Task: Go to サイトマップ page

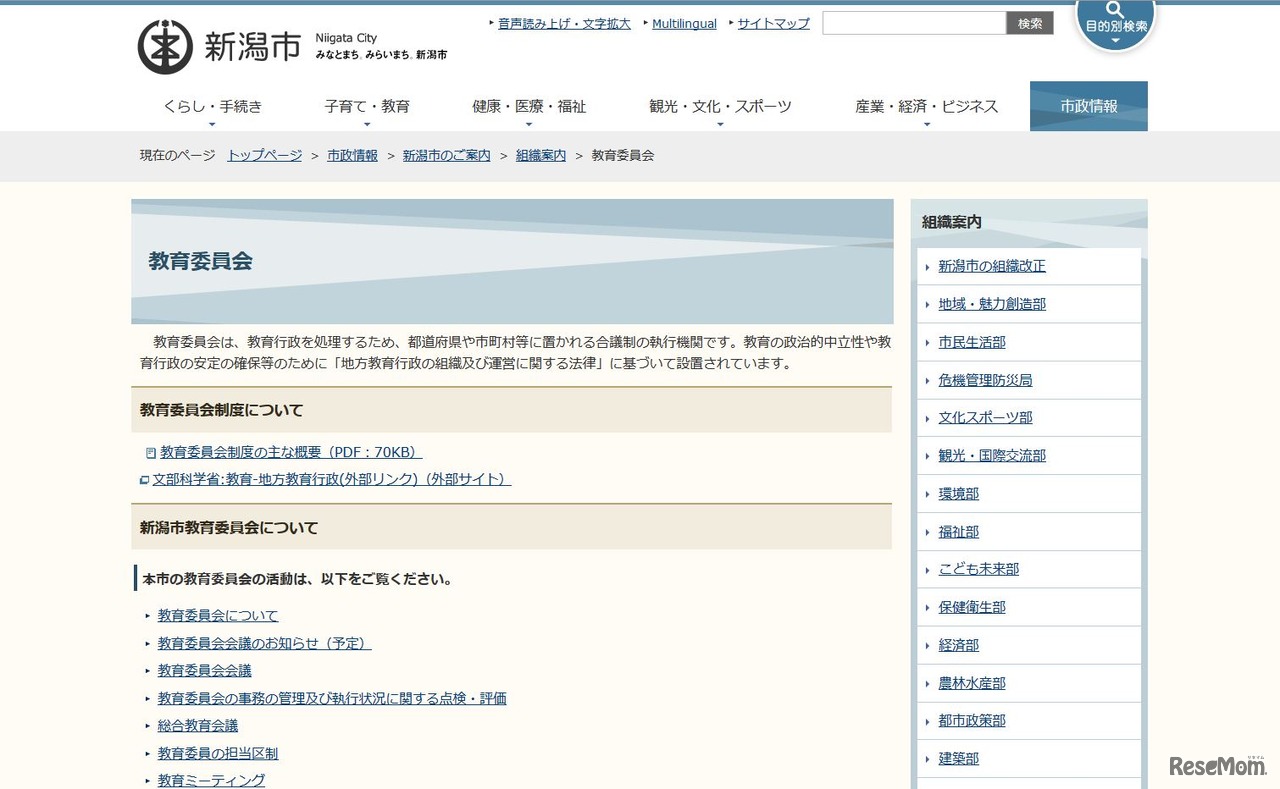Action: pos(773,24)
